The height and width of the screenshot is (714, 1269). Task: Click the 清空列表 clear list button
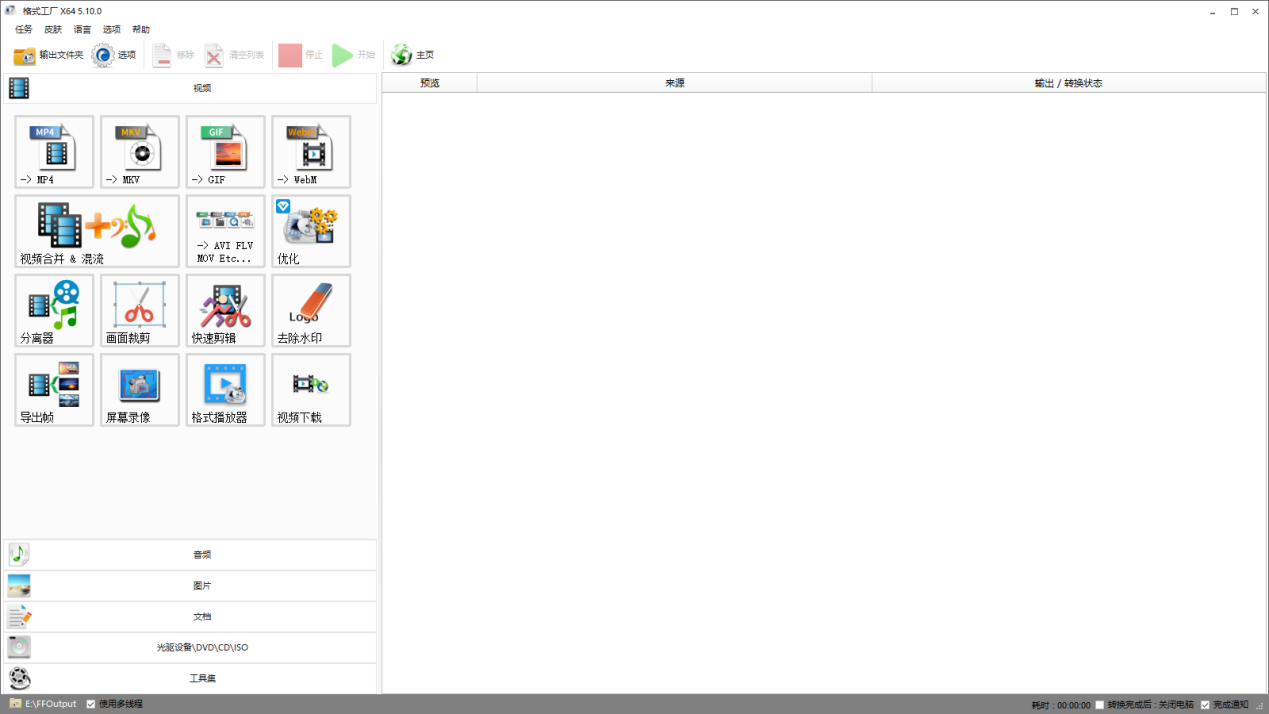234,55
